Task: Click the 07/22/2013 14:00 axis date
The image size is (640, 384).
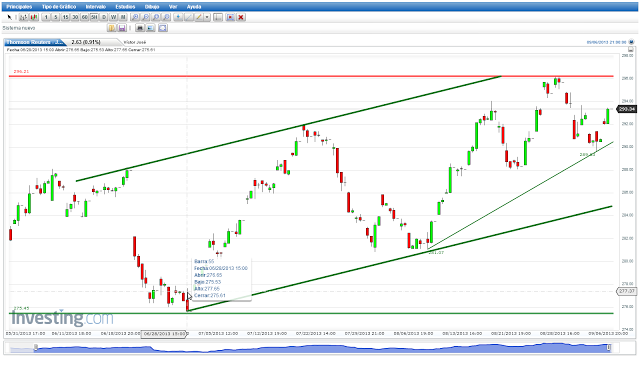Action: pos(316,333)
